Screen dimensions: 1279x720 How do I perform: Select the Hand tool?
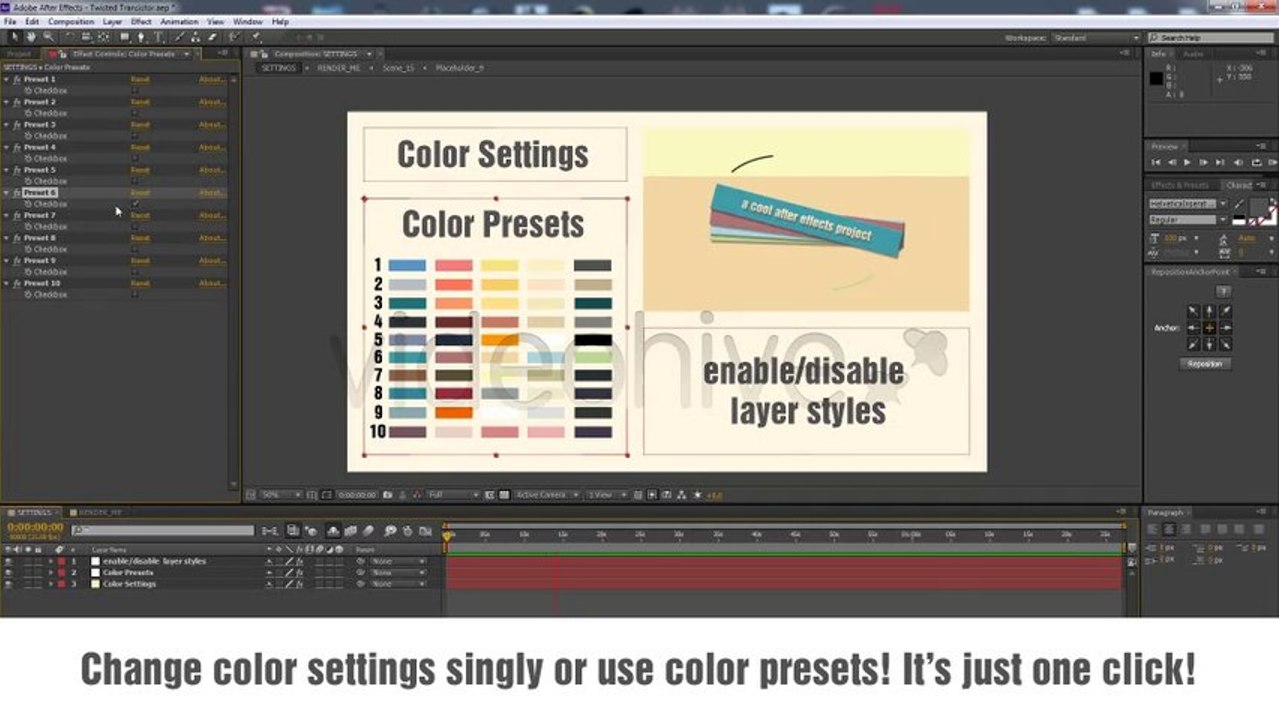[x=31, y=37]
